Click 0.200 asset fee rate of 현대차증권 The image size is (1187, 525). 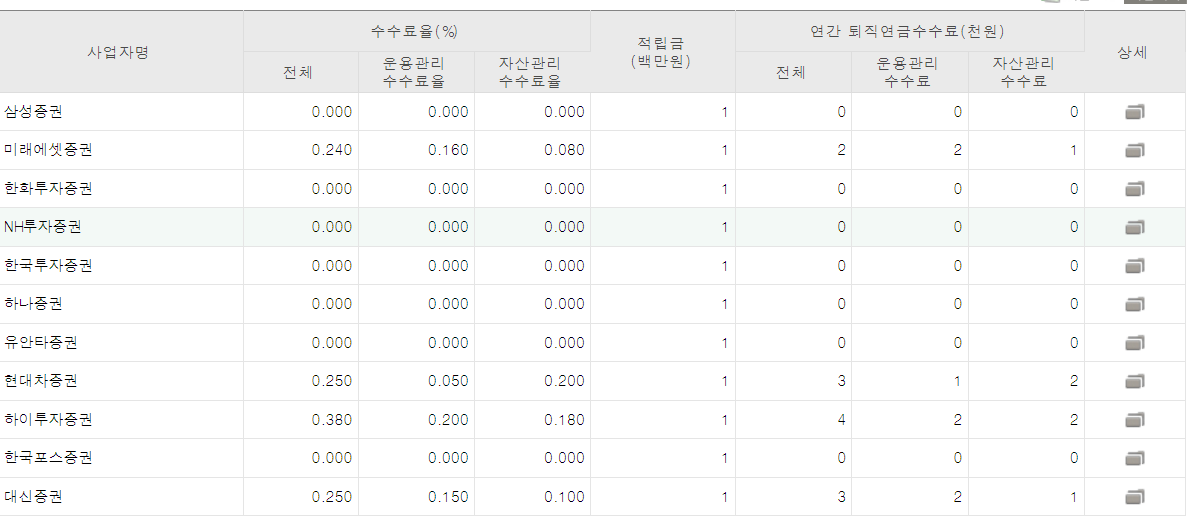click(564, 381)
